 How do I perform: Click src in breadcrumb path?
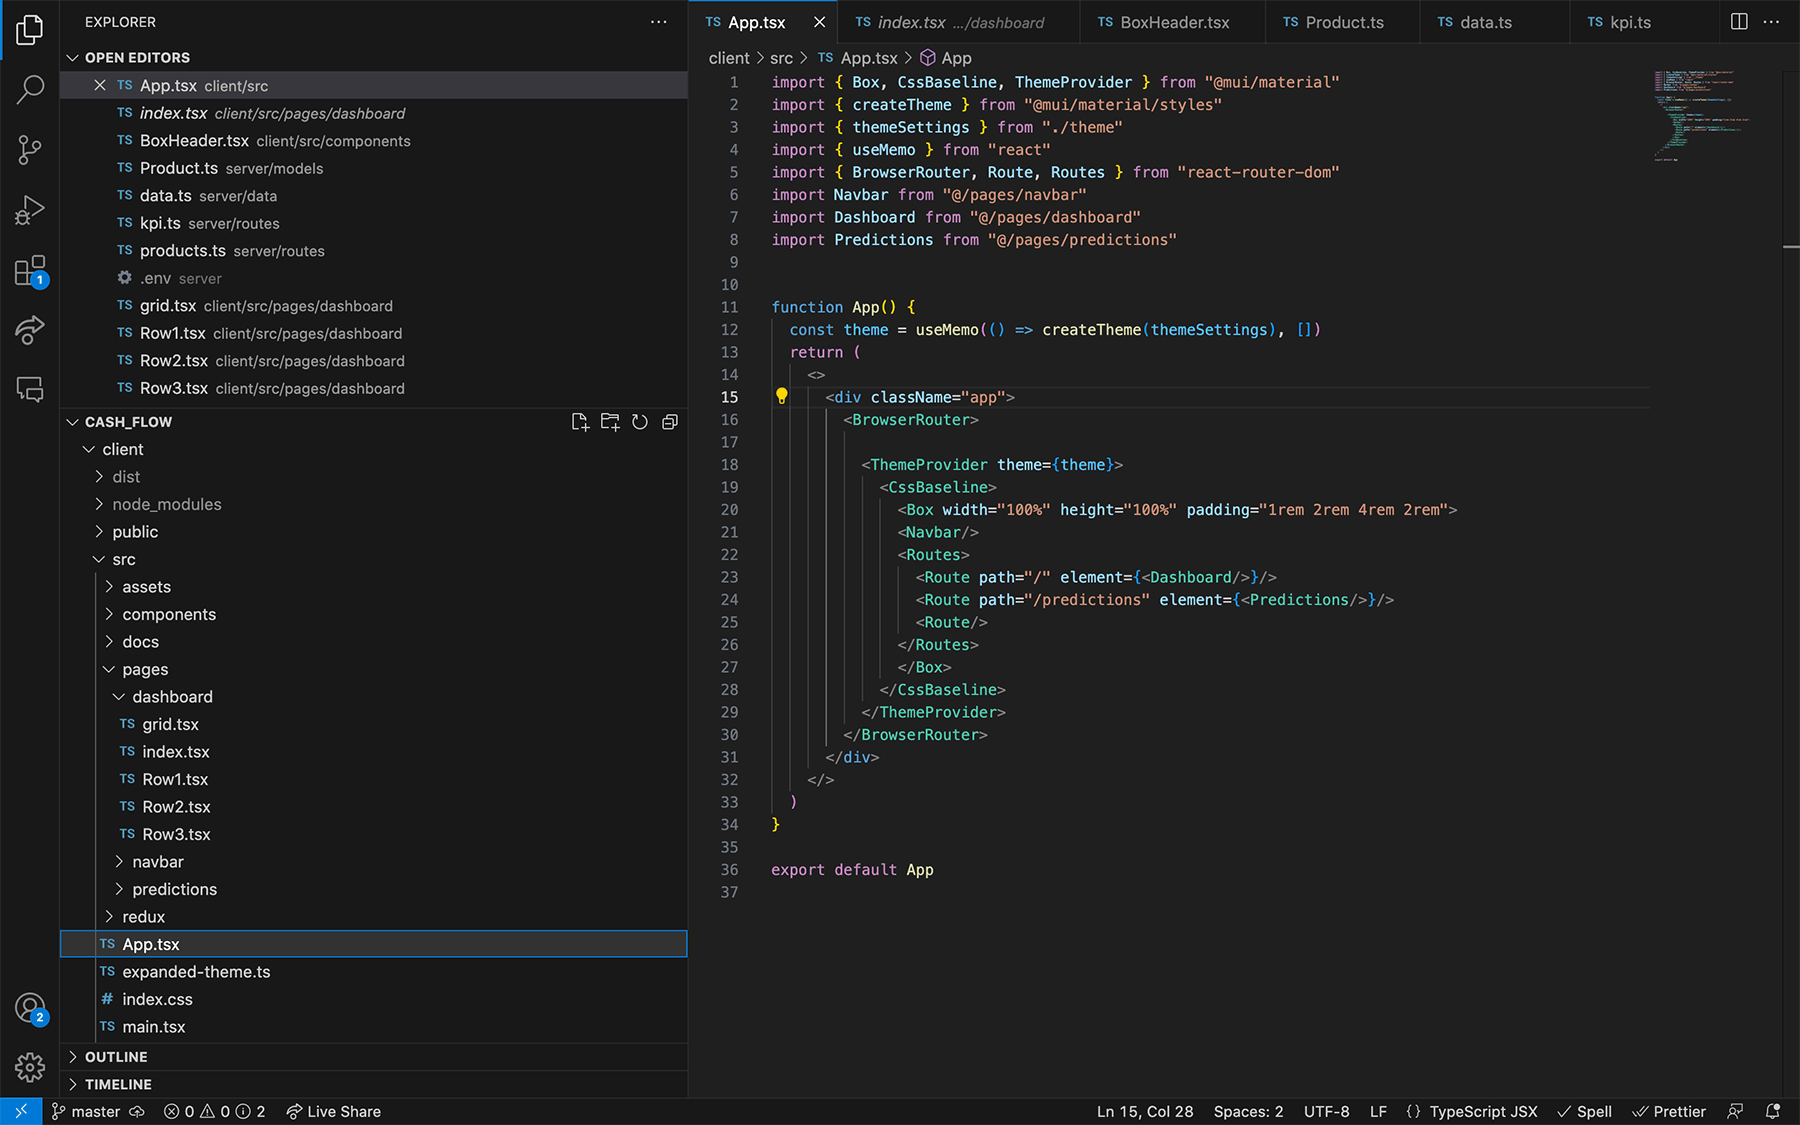coord(781,58)
